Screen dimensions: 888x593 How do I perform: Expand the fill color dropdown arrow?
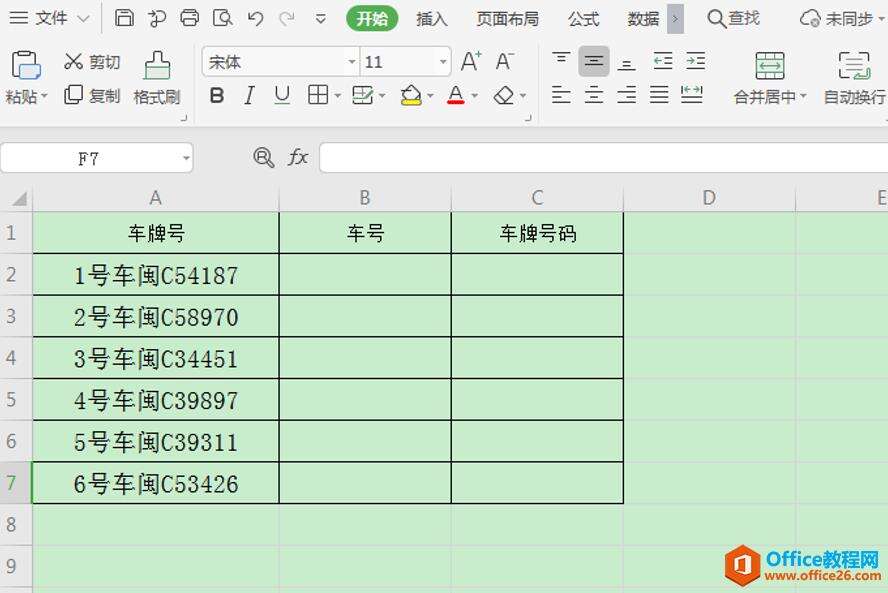click(430, 95)
